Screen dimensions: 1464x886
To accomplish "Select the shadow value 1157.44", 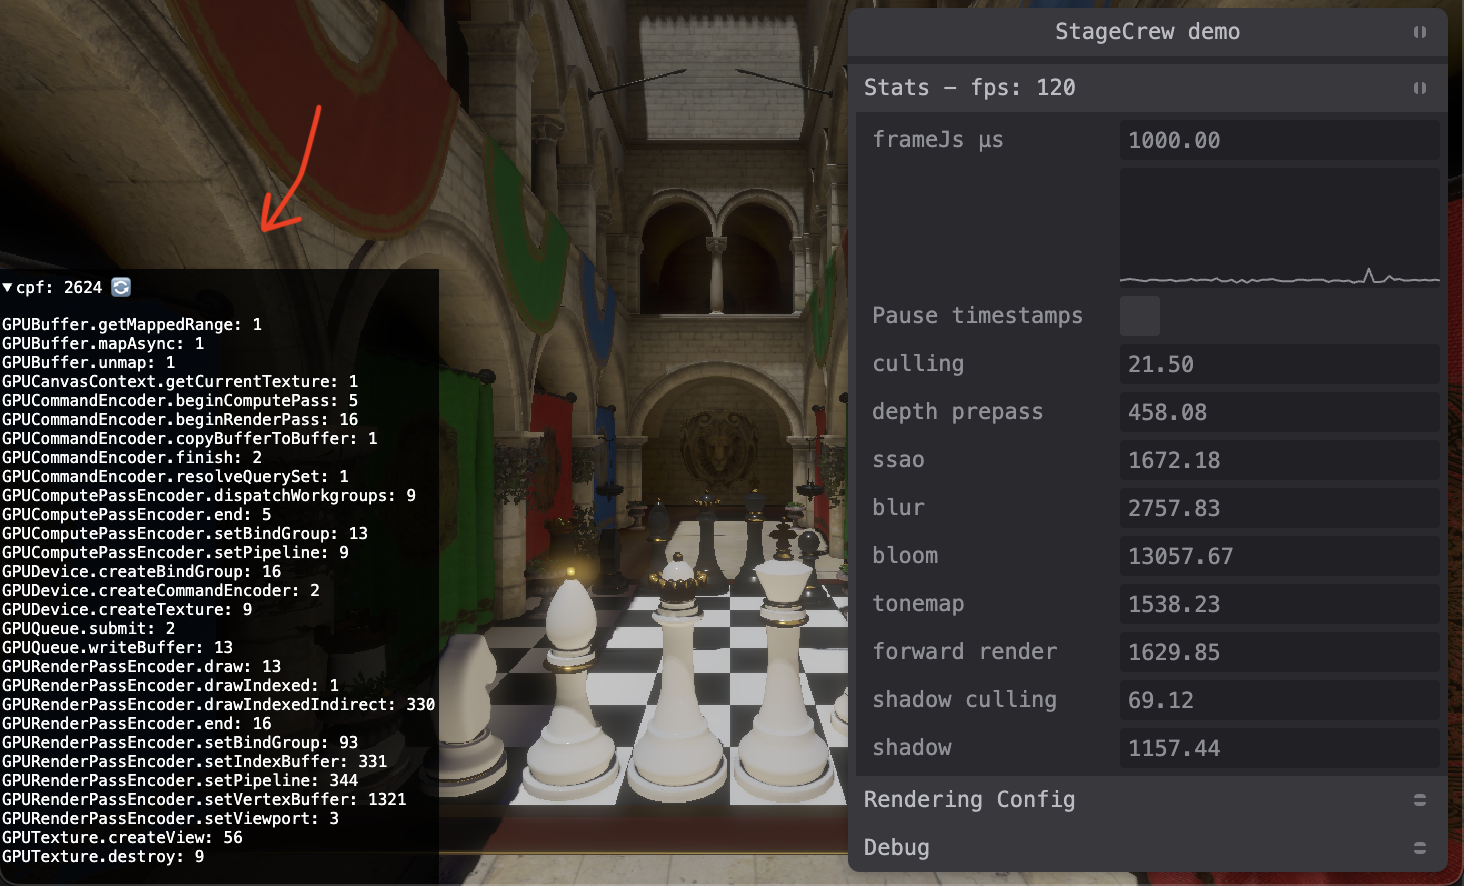I will pos(1280,748).
